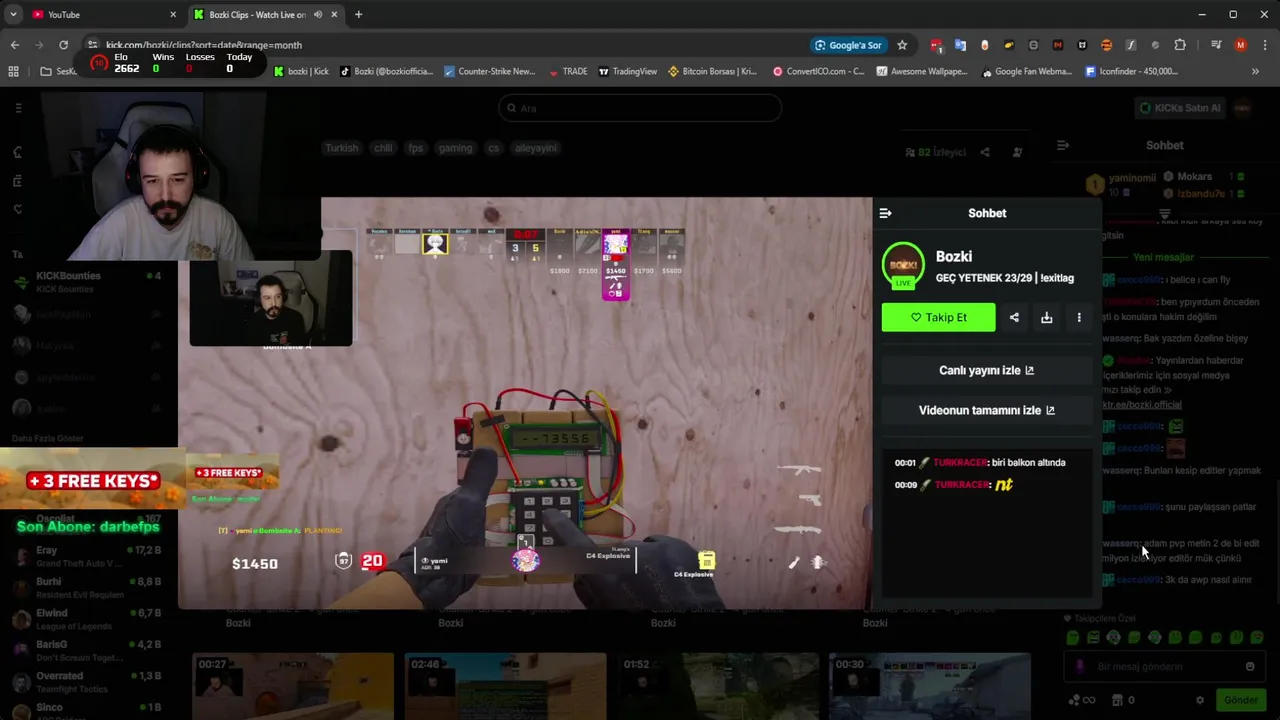Expand Daha Fazla Göster in the sidebar
The height and width of the screenshot is (720, 1280).
(x=47, y=438)
